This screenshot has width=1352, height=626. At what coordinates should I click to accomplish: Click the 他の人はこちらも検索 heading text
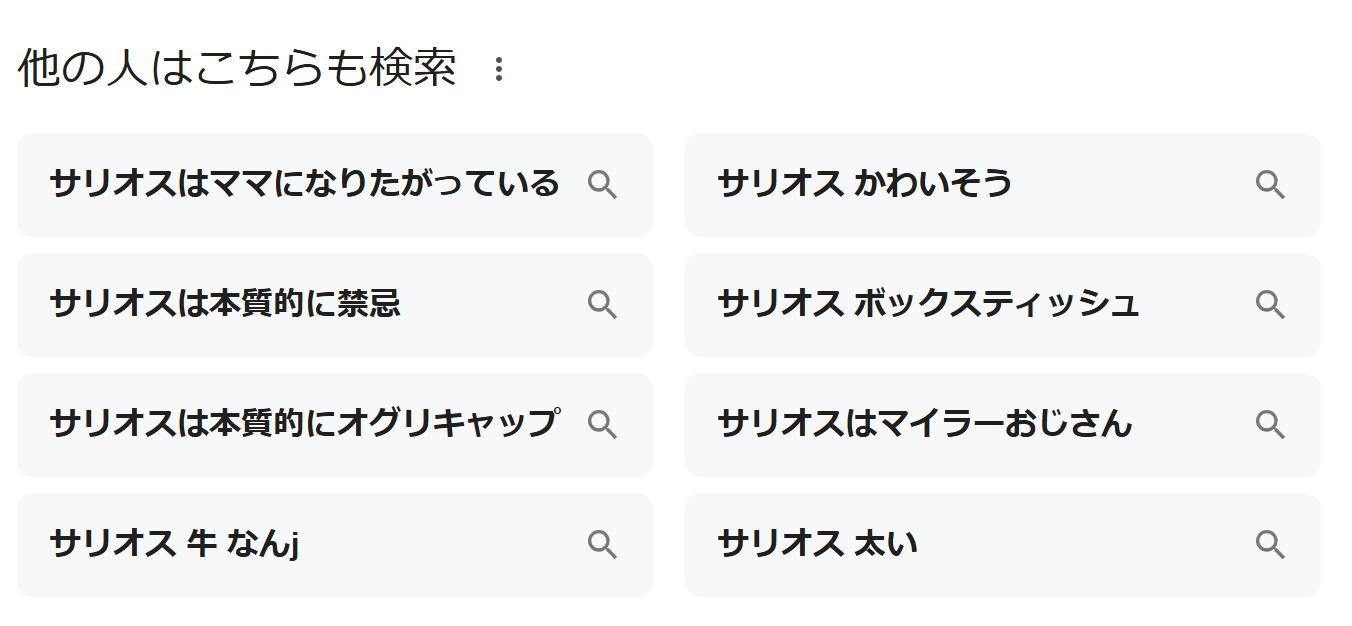[x=237, y=69]
